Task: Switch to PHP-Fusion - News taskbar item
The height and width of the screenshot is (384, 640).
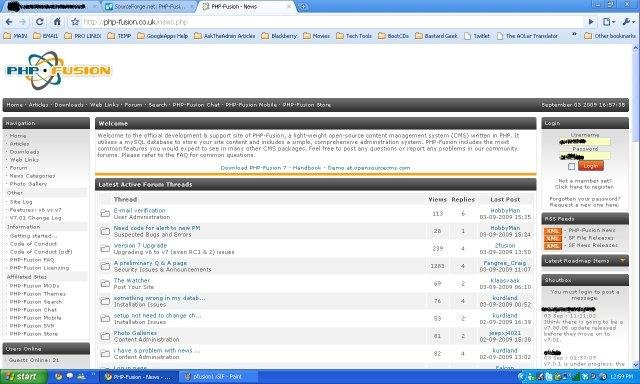Action: pyautogui.click(x=139, y=377)
